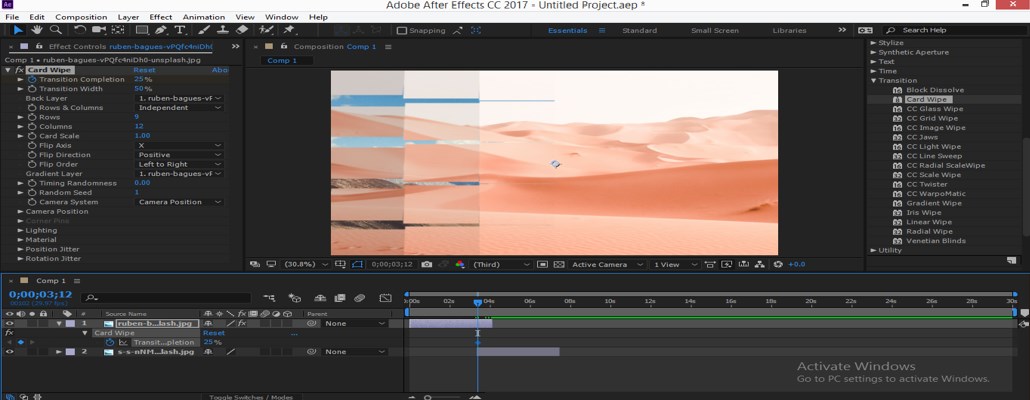Open the Layer menu
Image resolution: width=1030 pixels, height=400 pixels.
(x=128, y=17)
